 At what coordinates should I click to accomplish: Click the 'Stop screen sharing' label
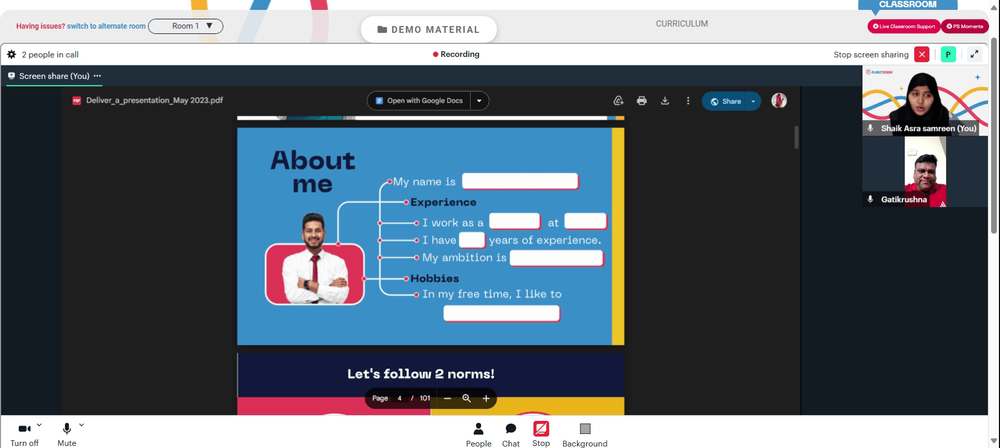click(x=871, y=55)
